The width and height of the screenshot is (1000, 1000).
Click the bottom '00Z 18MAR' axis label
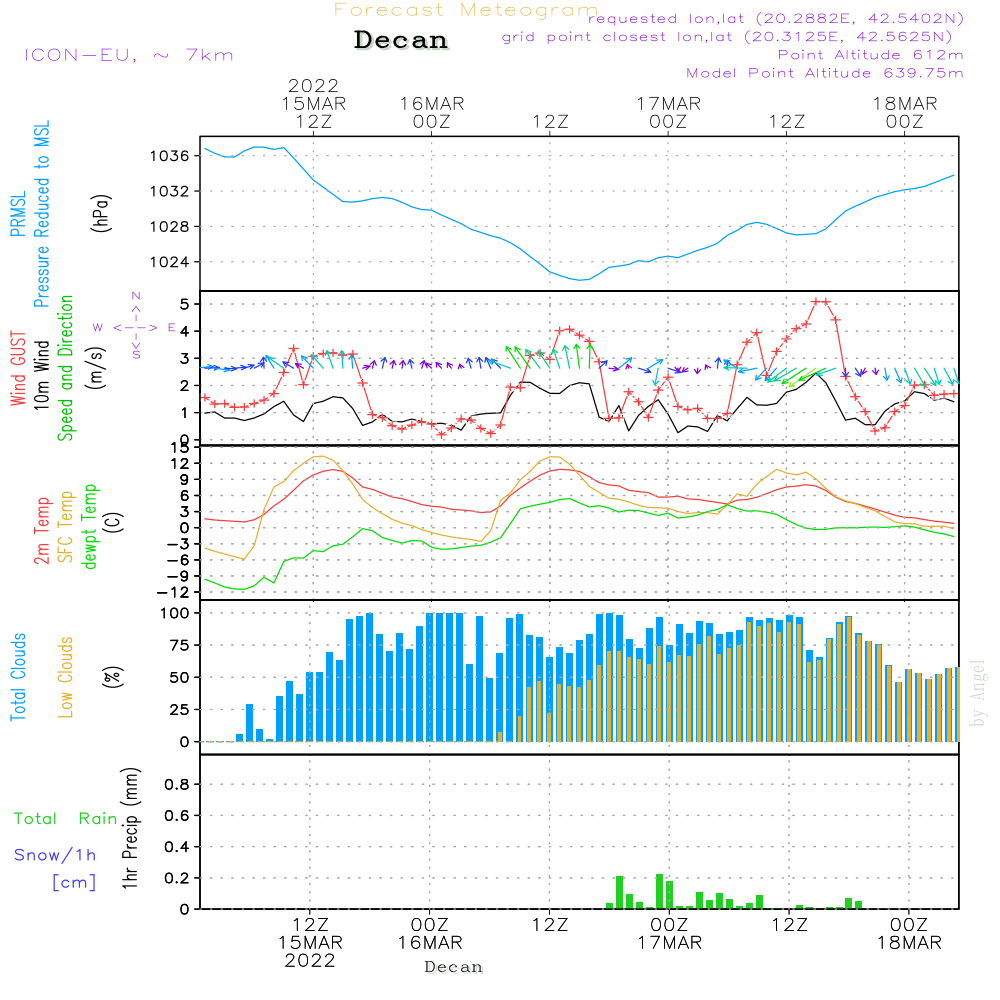click(x=909, y=934)
